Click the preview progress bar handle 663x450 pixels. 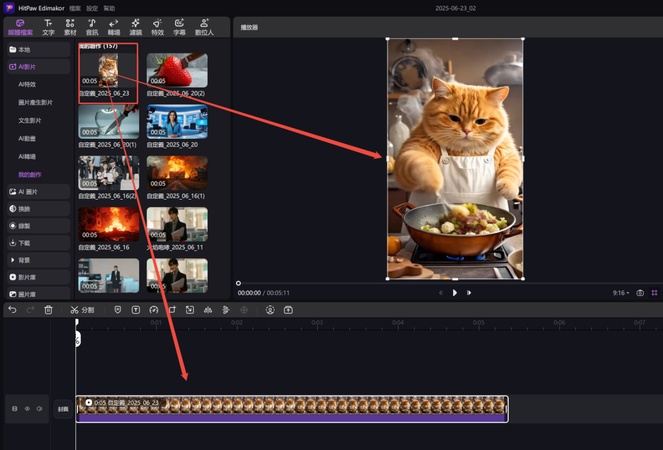coord(238,283)
